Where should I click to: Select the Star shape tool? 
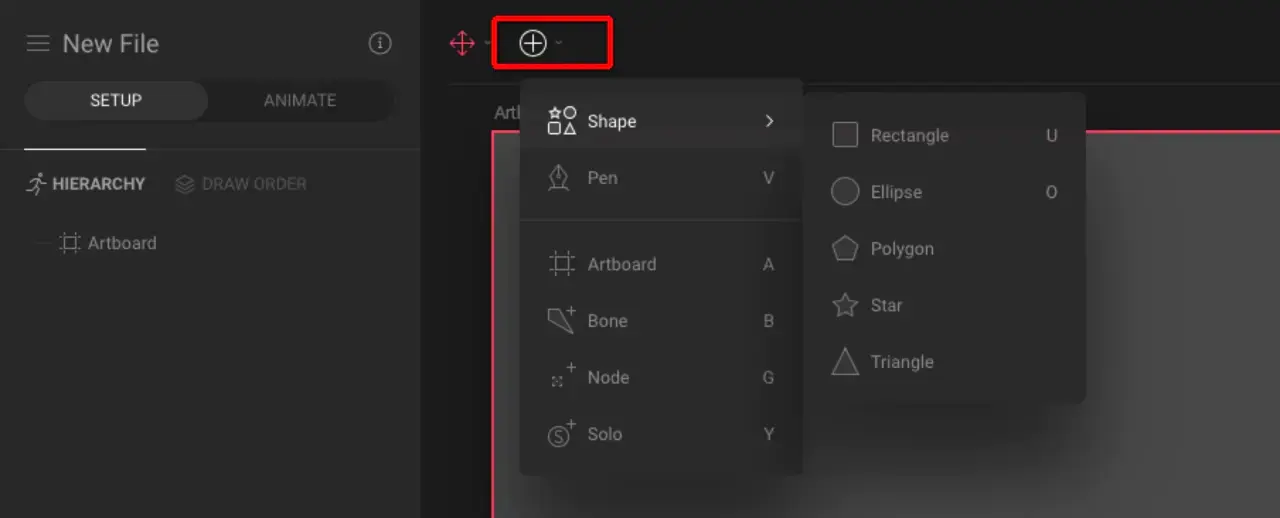[x=885, y=305]
